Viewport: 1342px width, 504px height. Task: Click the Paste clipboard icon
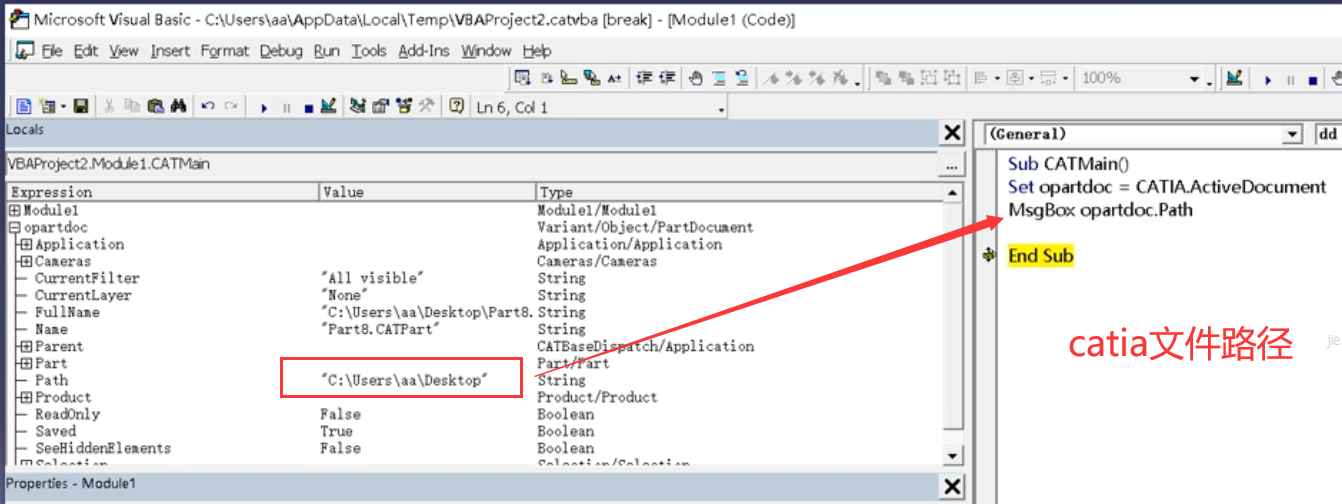(x=155, y=106)
